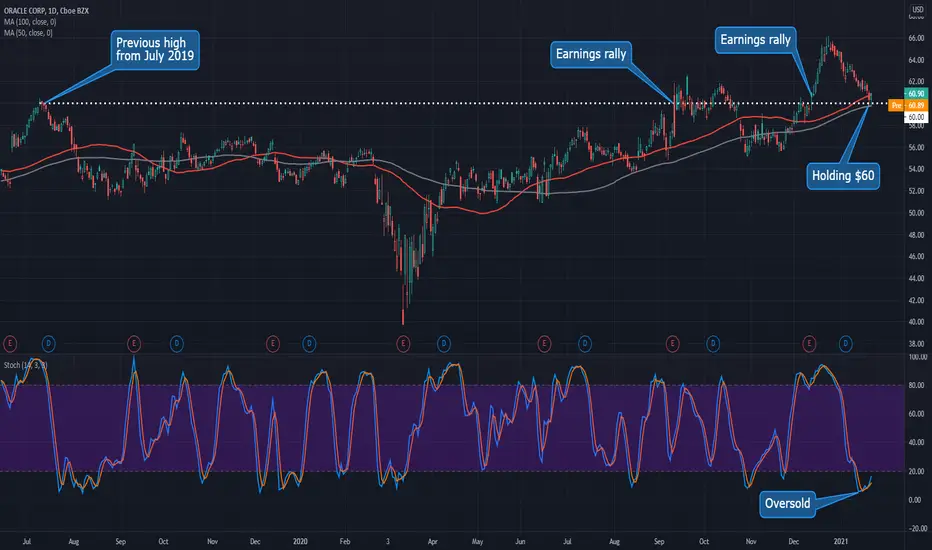The height and width of the screenshot is (550, 932).
Task: Open the October 2019 dividend marker
Action: coord(177,343)
